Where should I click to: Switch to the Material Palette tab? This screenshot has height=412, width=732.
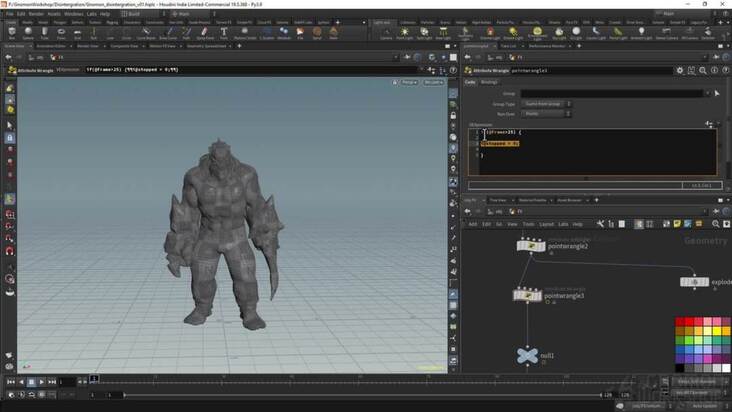tap(533, 200)
